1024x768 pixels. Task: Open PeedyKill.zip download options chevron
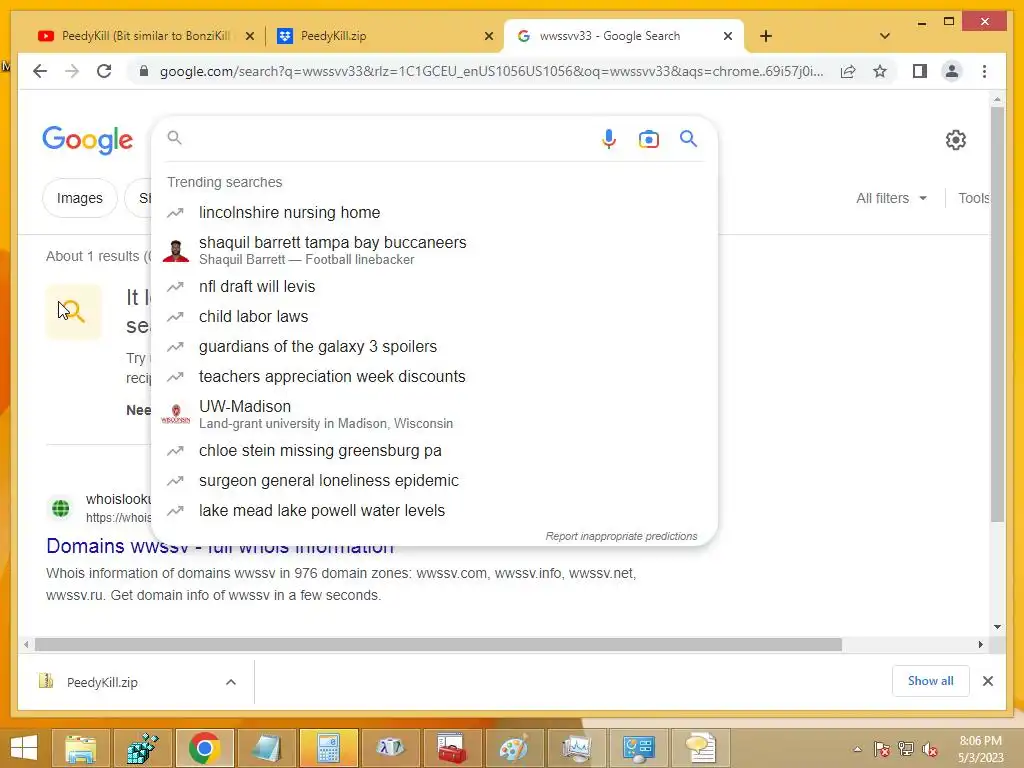pos(231,682)
